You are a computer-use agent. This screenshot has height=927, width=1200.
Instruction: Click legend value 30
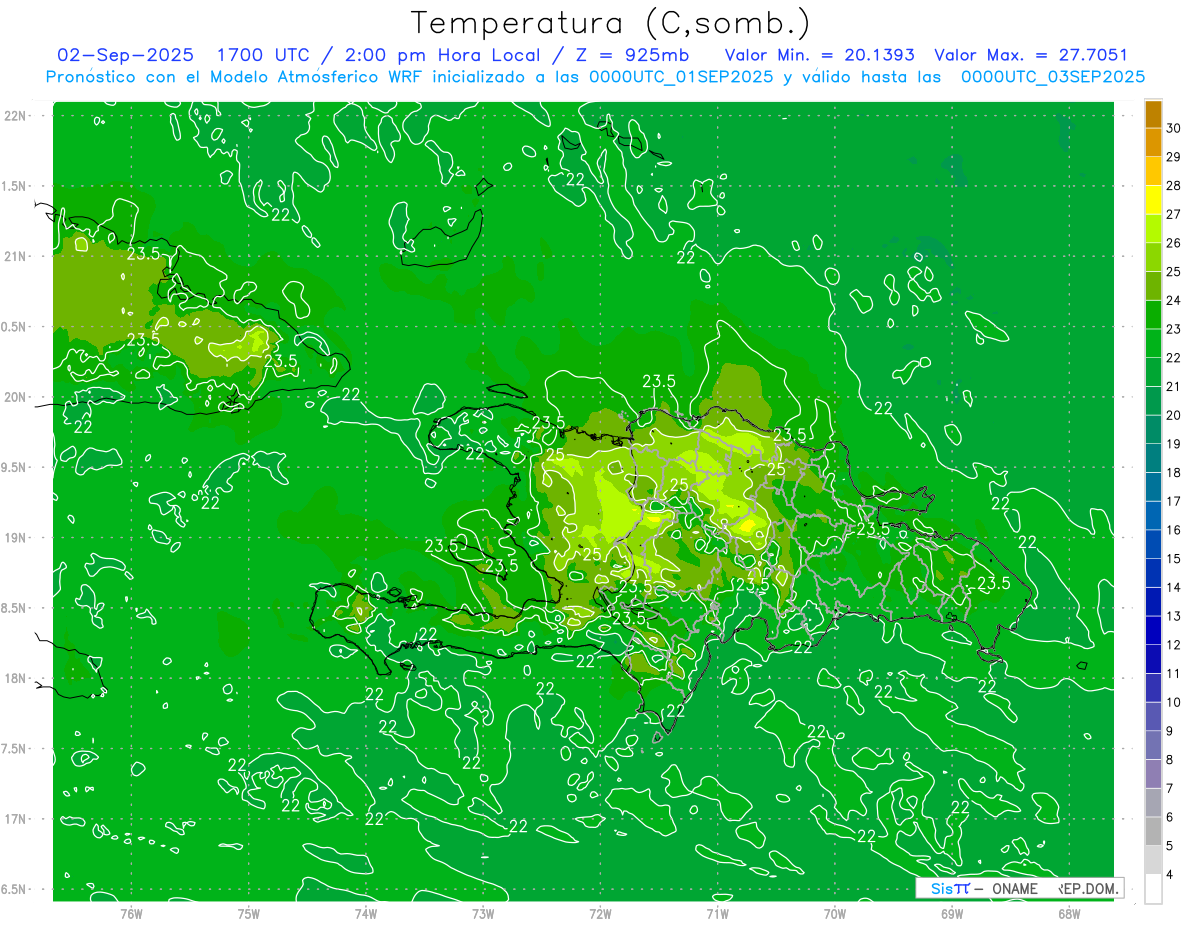point(1174,128)
